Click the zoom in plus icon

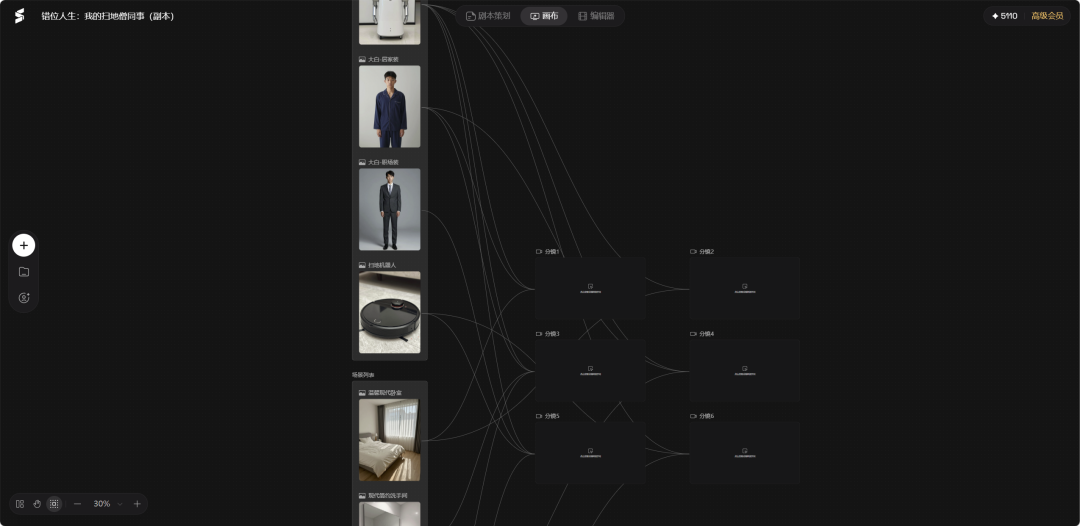(137, 504)
